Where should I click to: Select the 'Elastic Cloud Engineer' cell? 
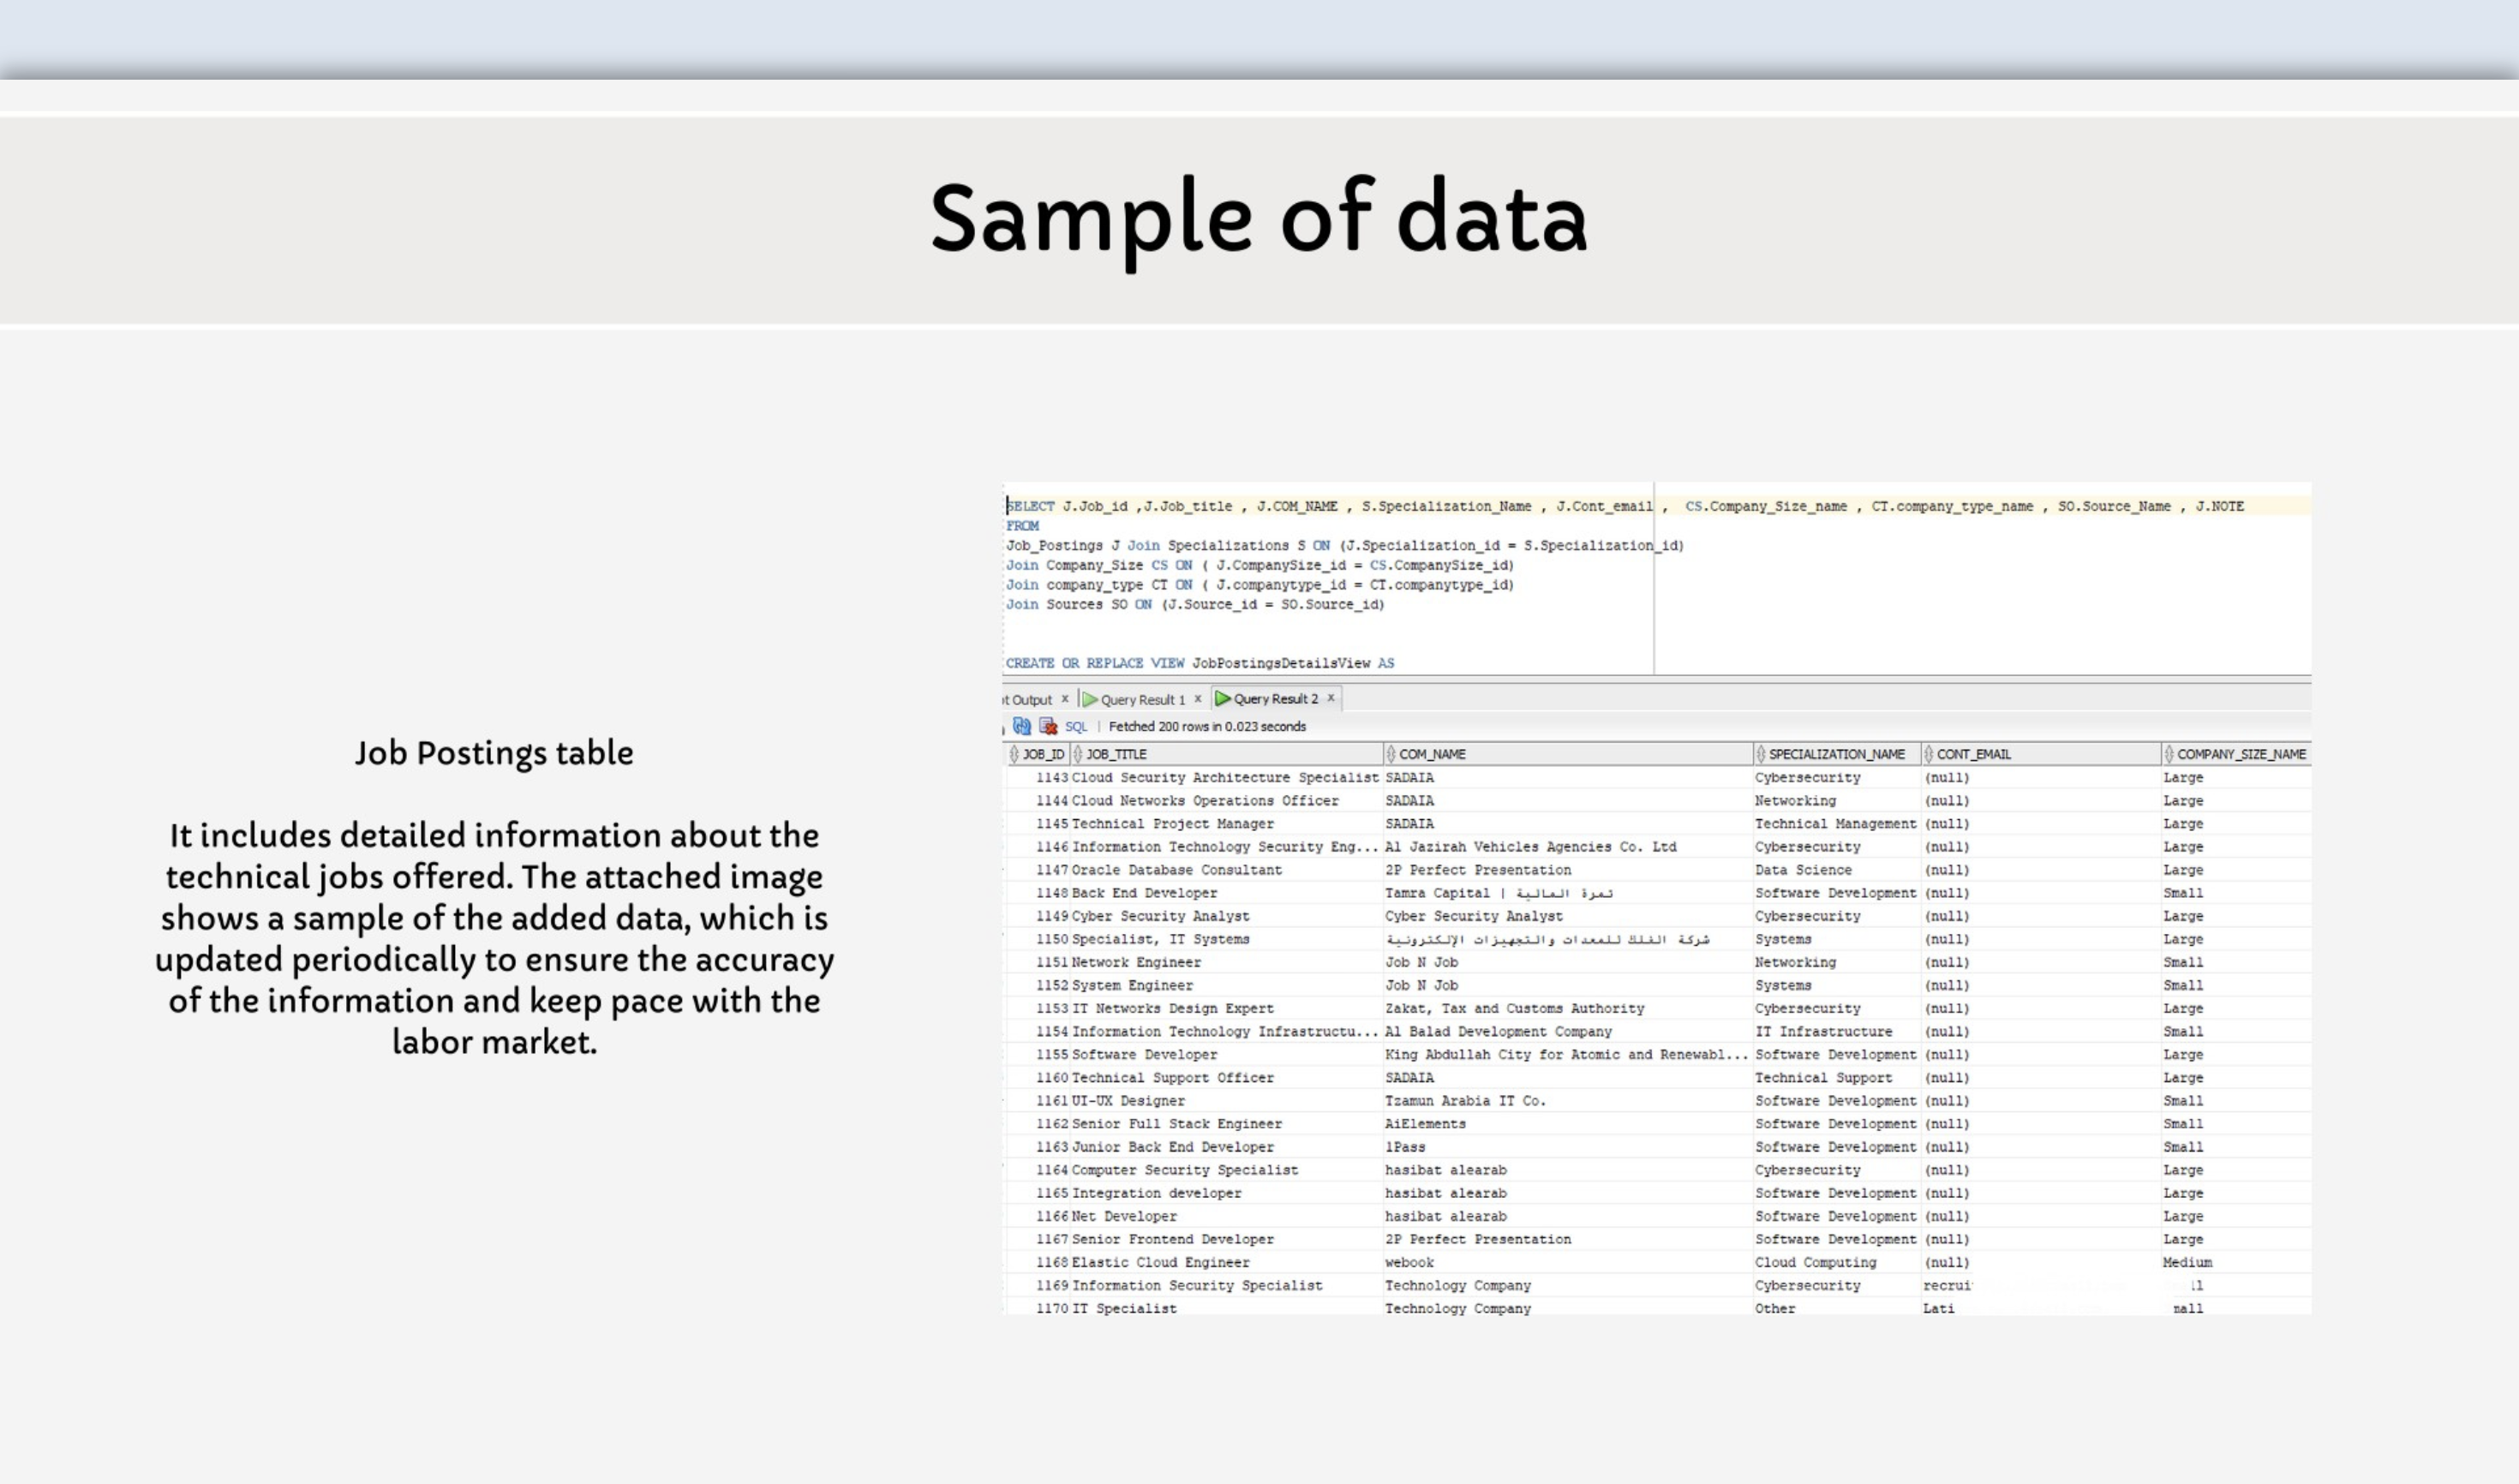click(1225, 1262)
